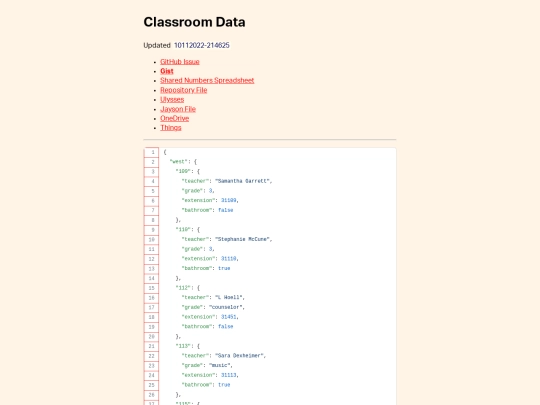This screenshot has height=405, width=540.
Task: Click teacher name Sara Dexheimer
Action: (240, 355)
